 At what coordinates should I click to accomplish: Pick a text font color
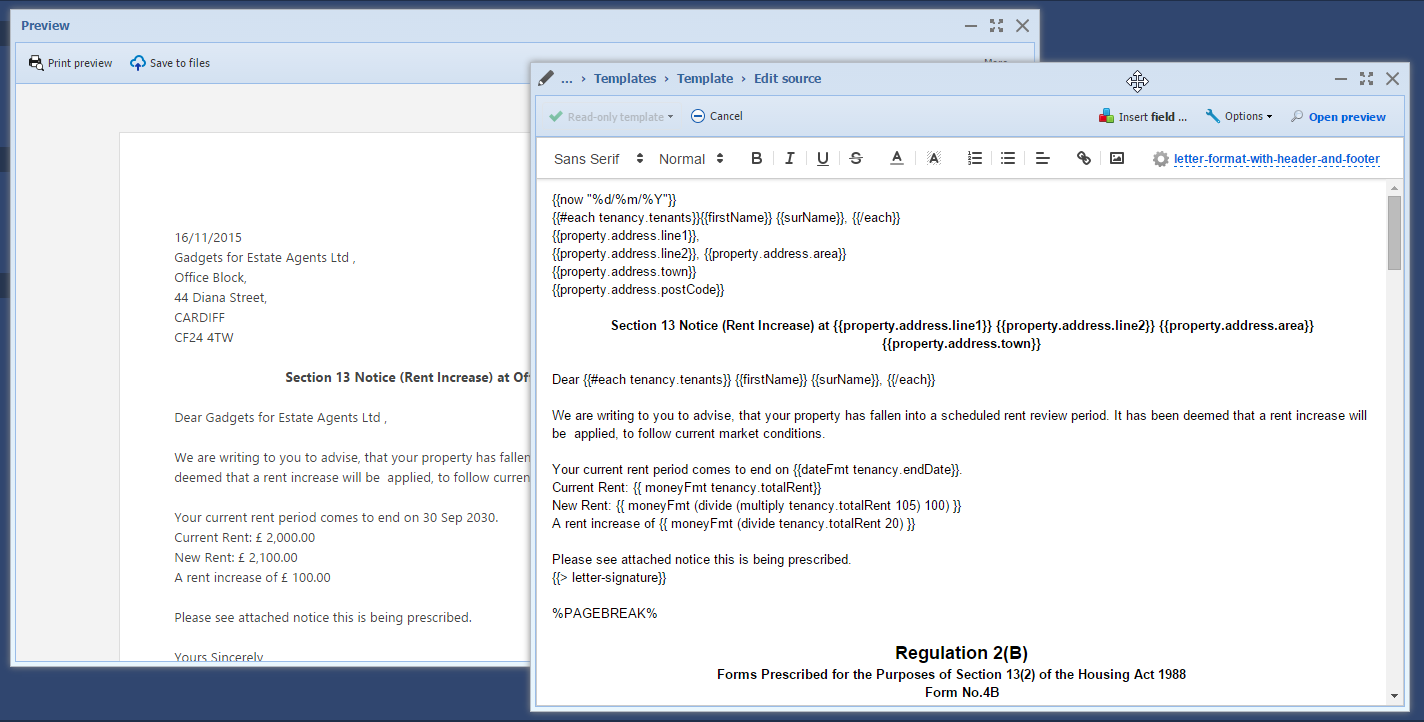[897, 159]
